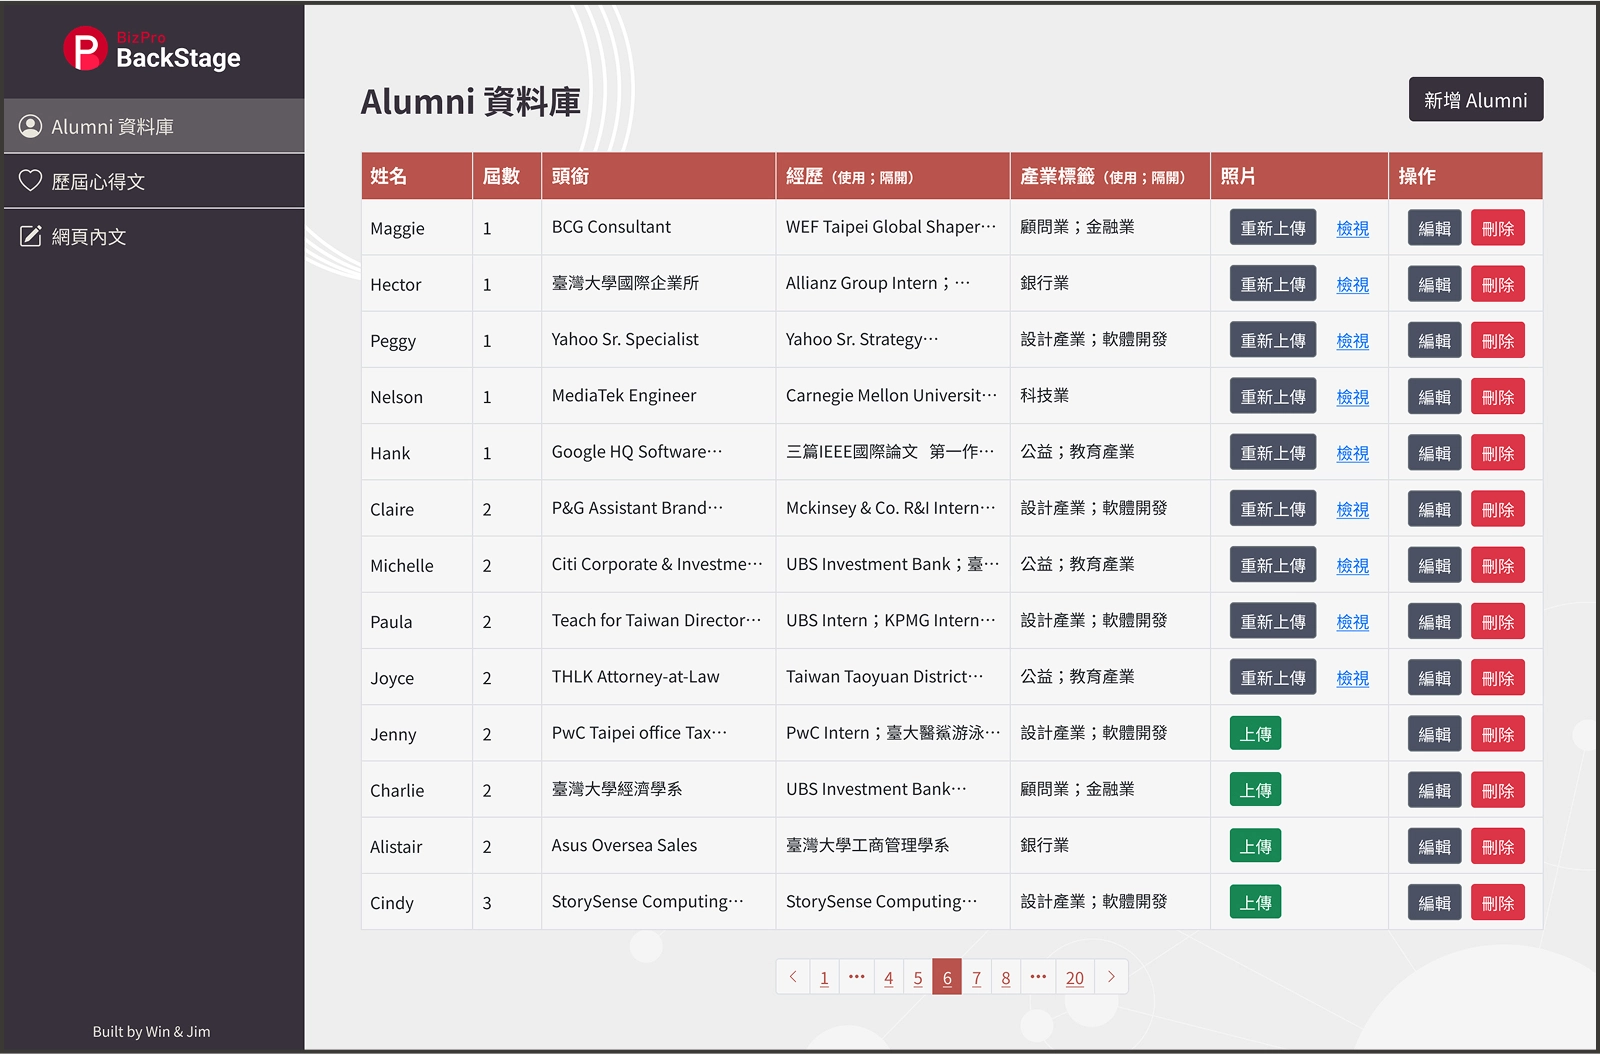Edit Nelson's record

1435,396
